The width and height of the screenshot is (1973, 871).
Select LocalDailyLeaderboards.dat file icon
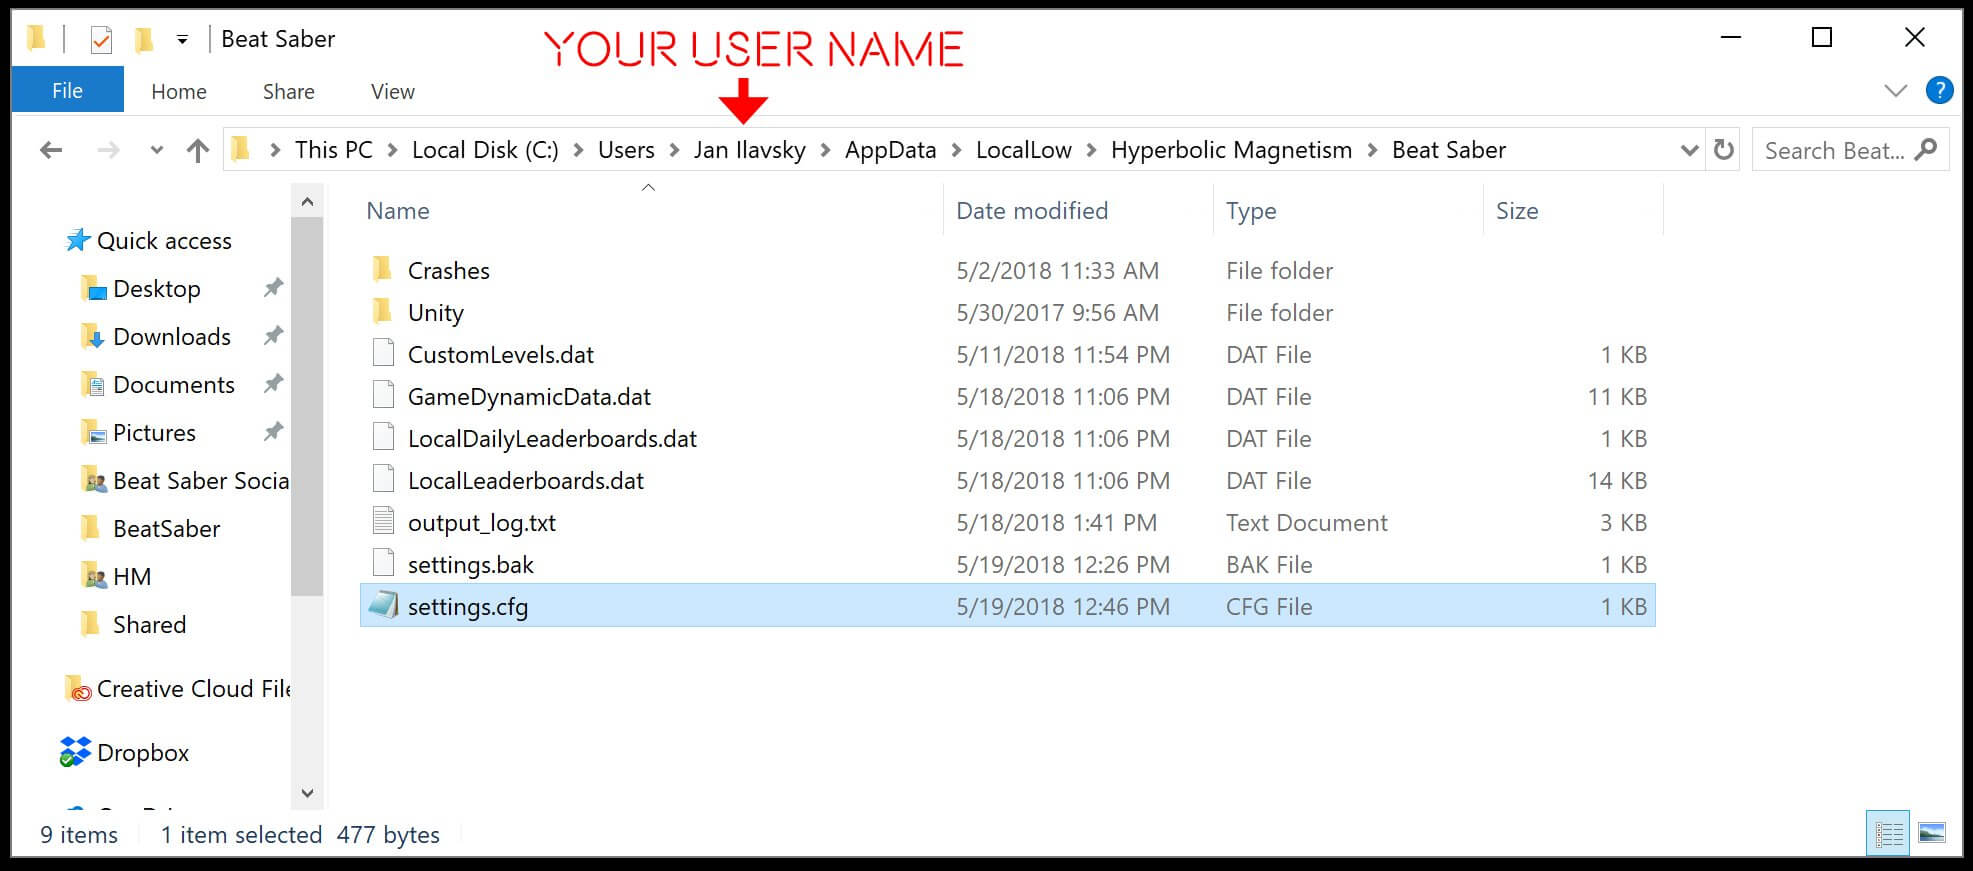click(x=383, y=437)
